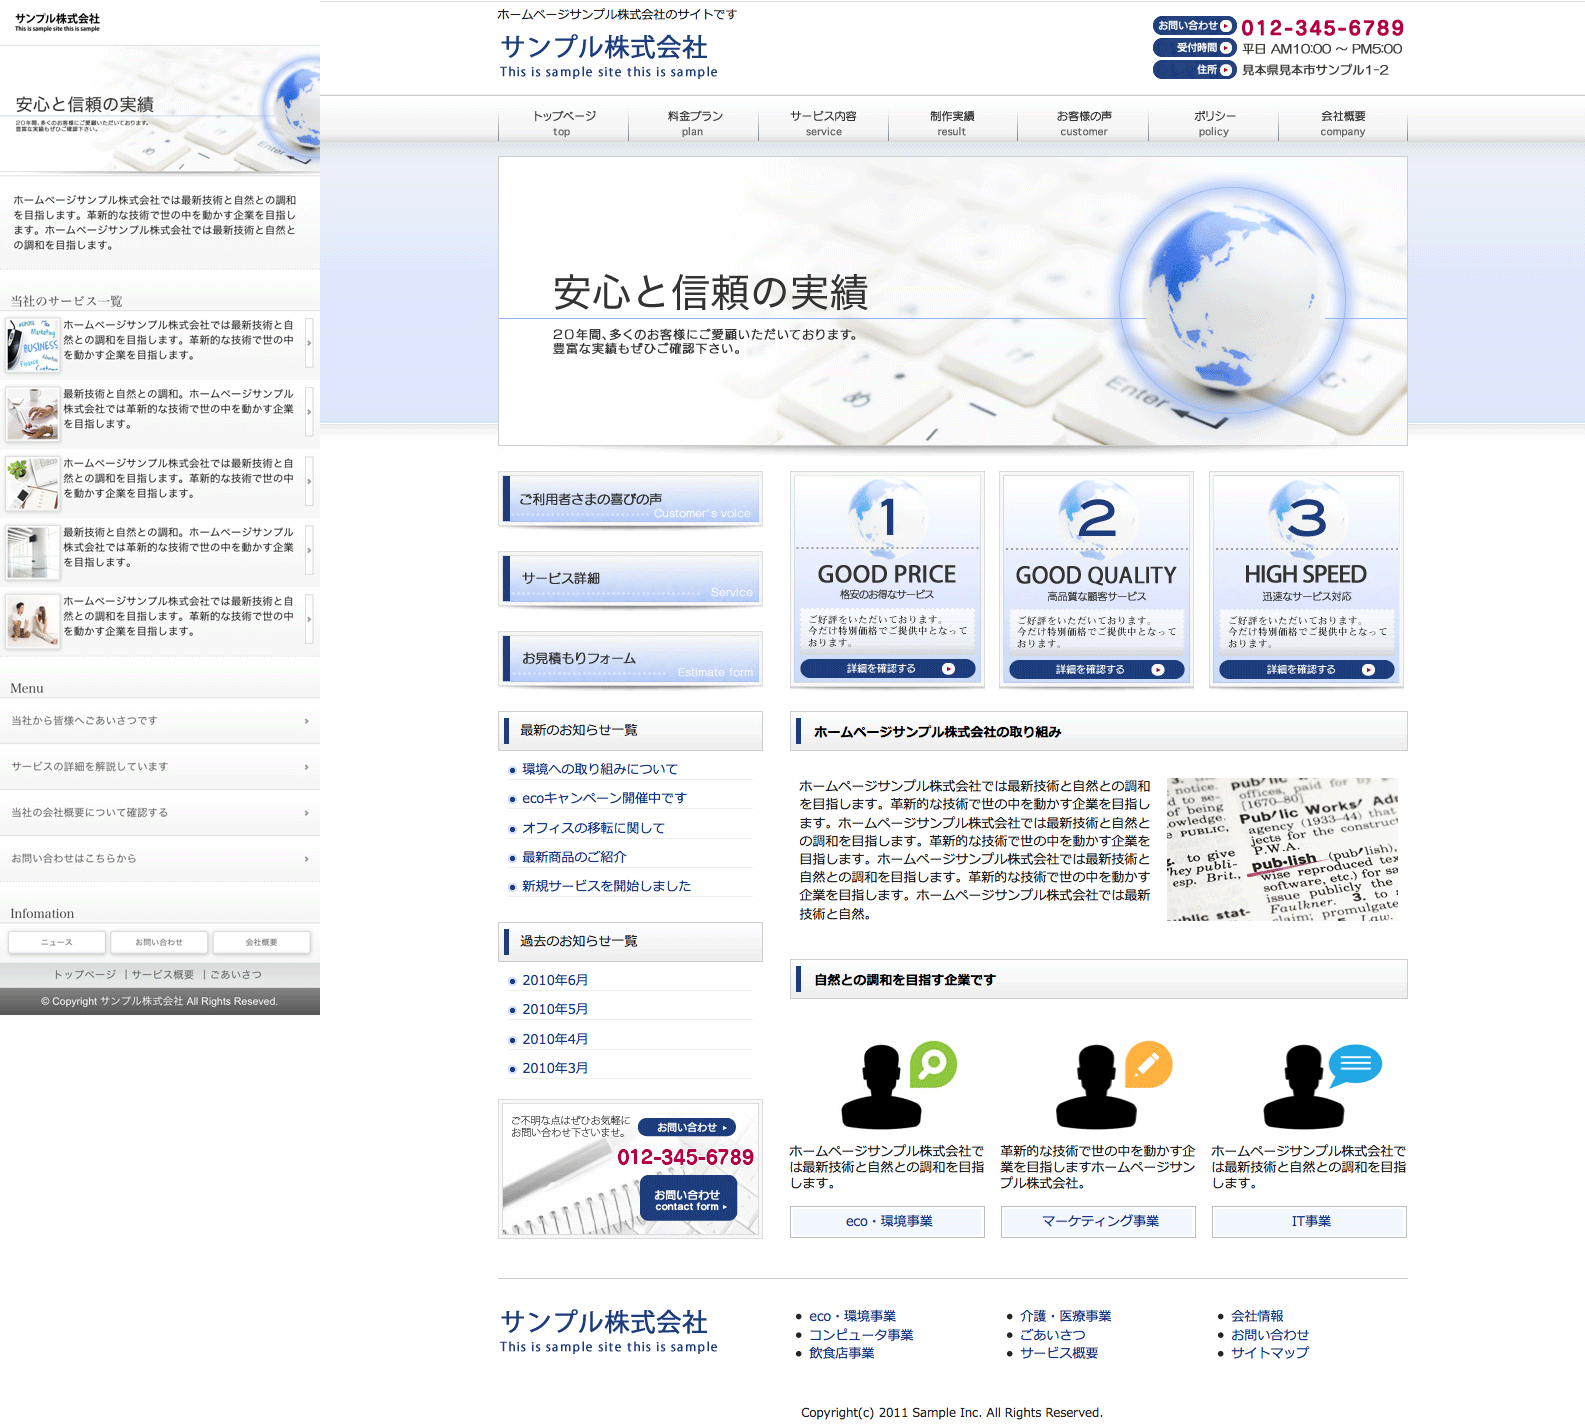Click the number 3 globe icon
The width and height of the screenshot is (1585, 1425).
[1306, 515]
